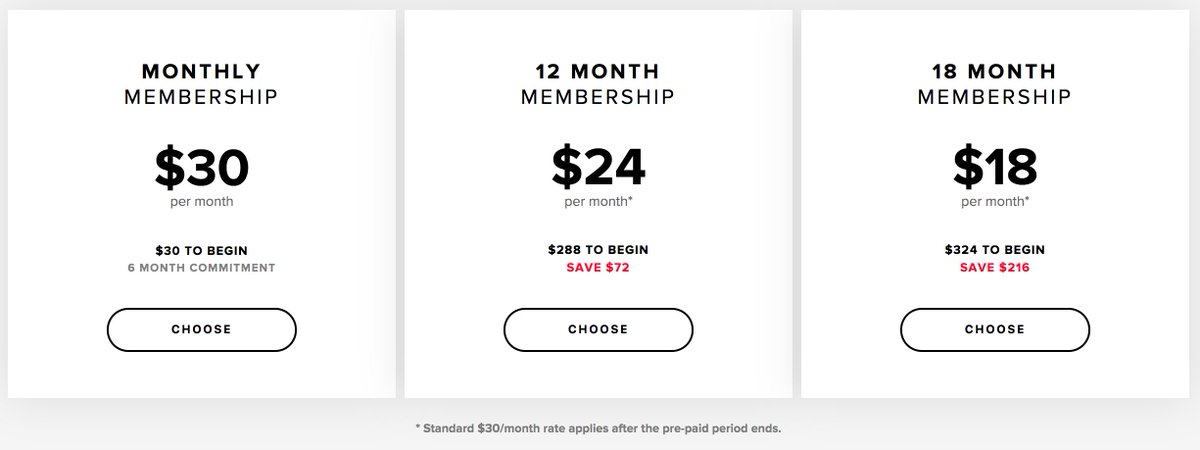The image size is (1200, 450).
Task: Click "per month*" under the $24 price
Action: [598, 201]
